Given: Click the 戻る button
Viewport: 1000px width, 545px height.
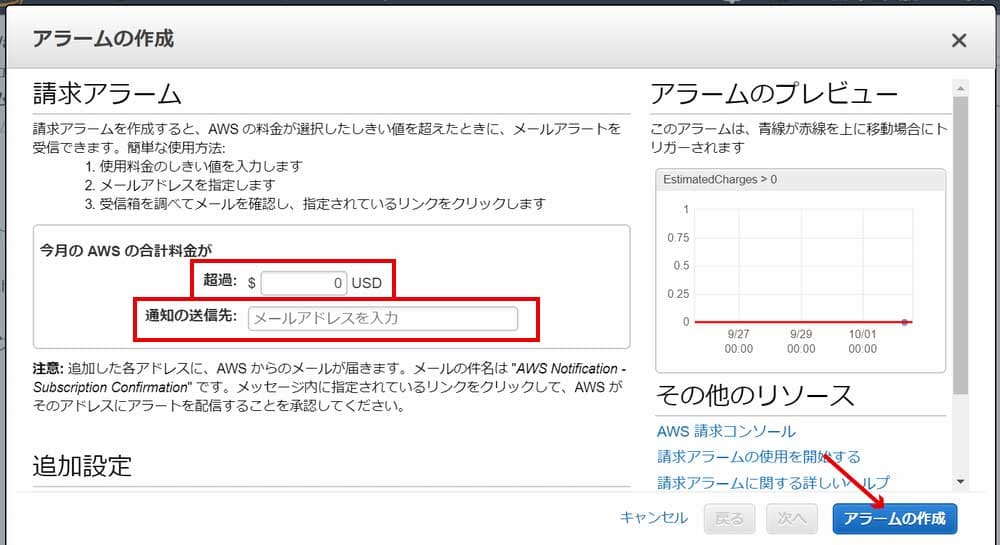Looking at the screenshot, I should tap(730, 518).
